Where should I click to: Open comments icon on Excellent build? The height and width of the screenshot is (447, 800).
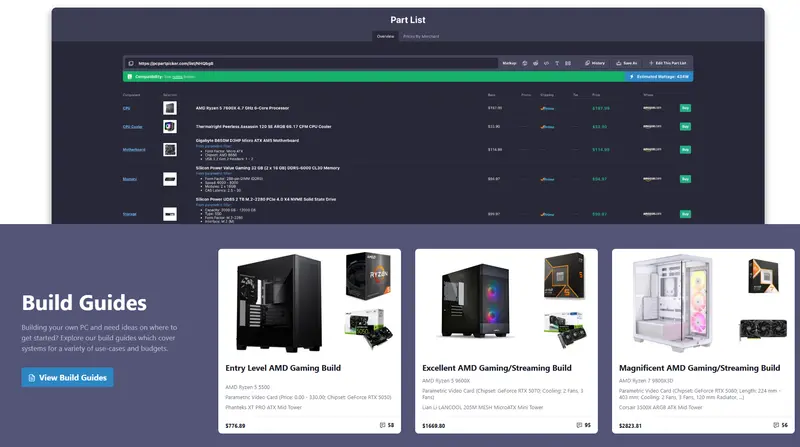[x=579, y=425]
